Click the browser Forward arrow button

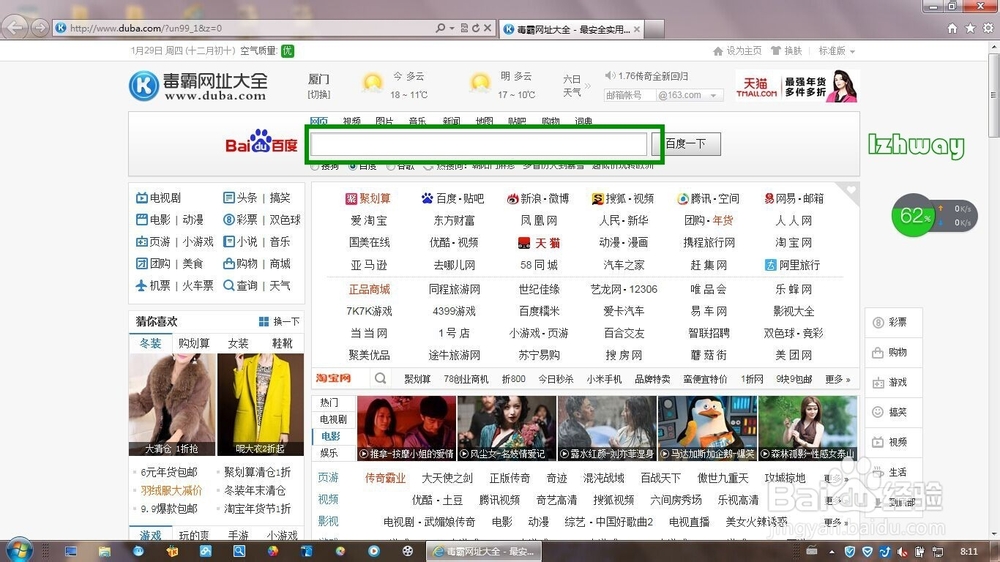click(40, 27)
